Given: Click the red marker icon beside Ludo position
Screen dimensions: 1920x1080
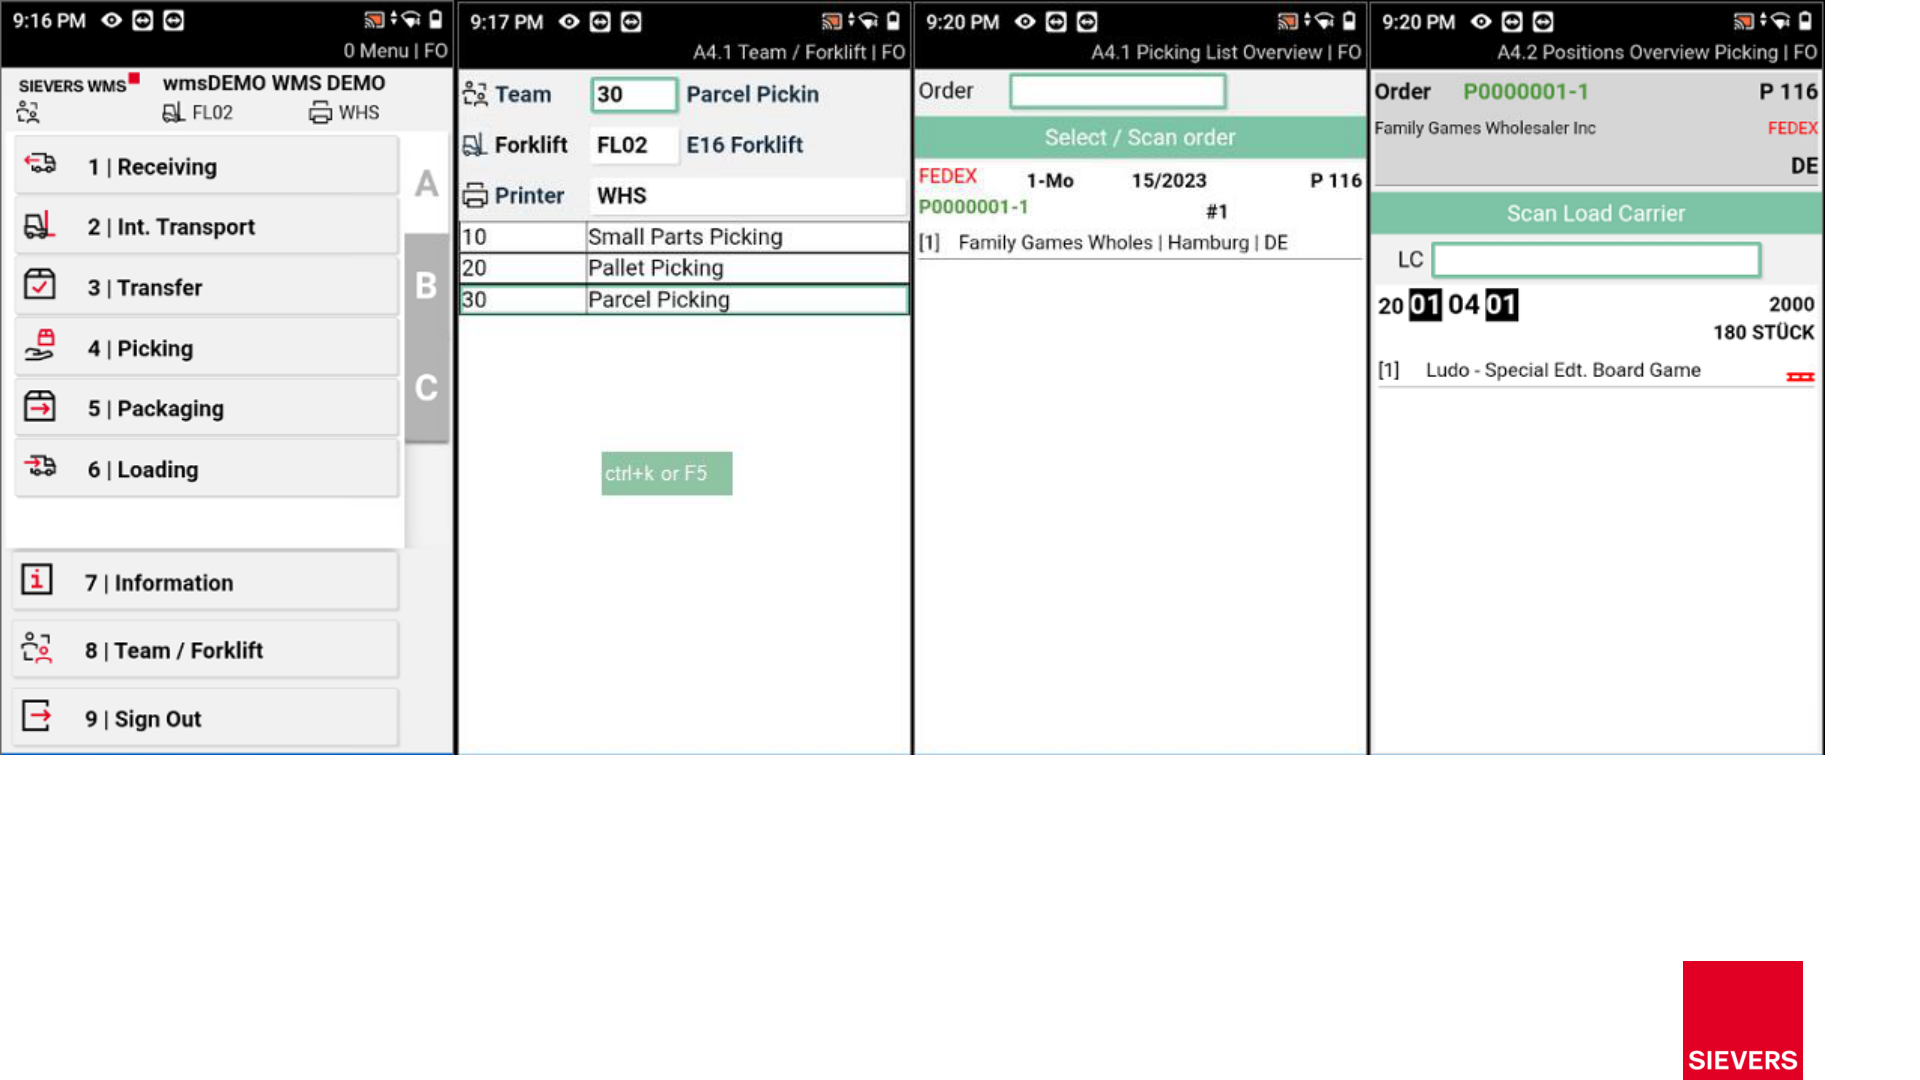Looking at the screenshot, I should (x=1800, y=377).
